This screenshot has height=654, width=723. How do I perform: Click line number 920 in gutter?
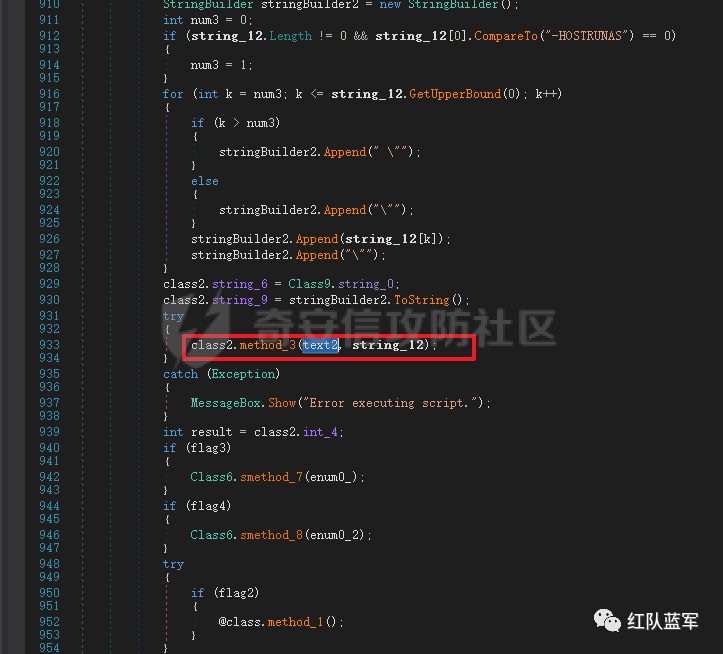(x=49, y=152)
